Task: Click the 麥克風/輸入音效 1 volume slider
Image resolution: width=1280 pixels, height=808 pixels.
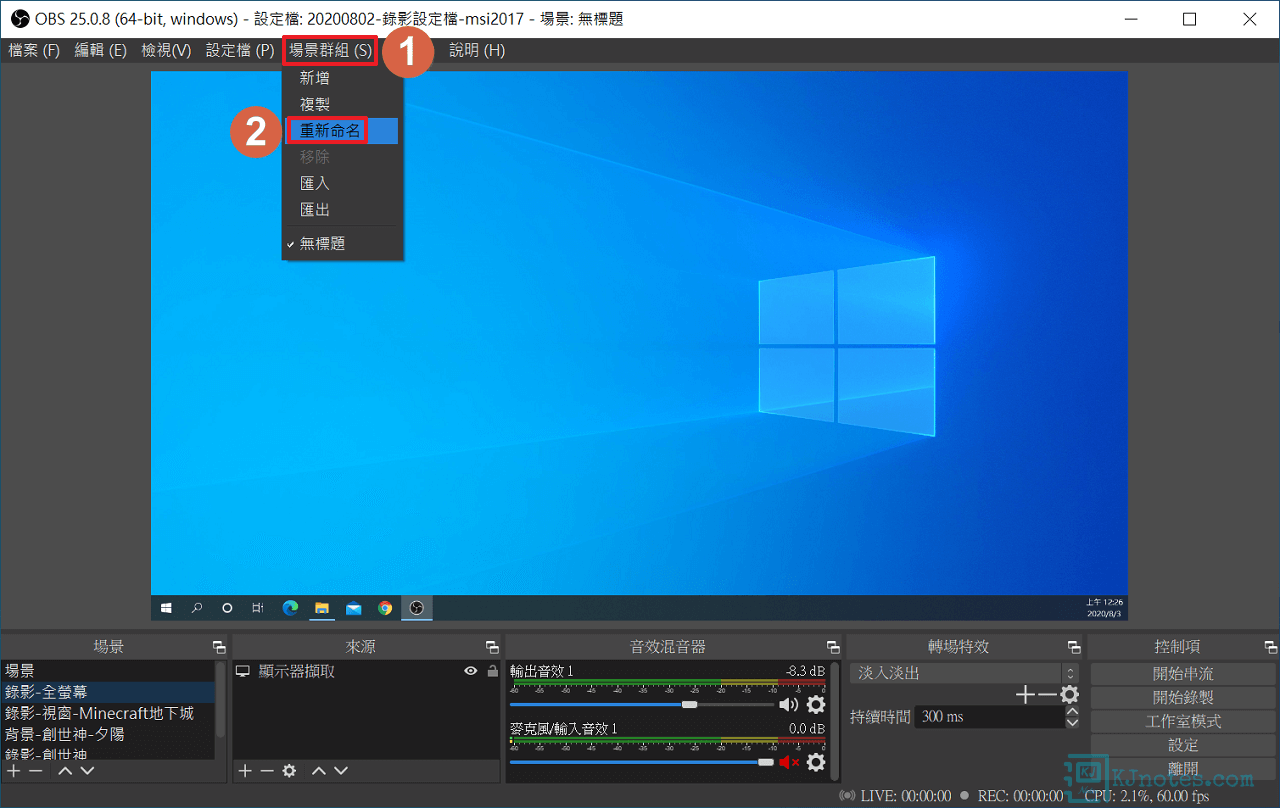Action: point(641,762)
